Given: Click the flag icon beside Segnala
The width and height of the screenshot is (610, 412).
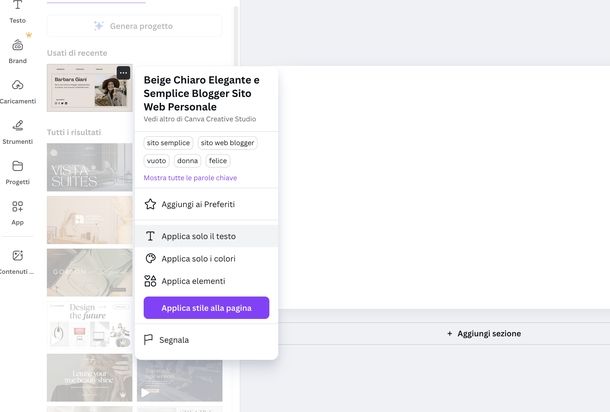Looking at the screenshot, I should tap(148, 340).
